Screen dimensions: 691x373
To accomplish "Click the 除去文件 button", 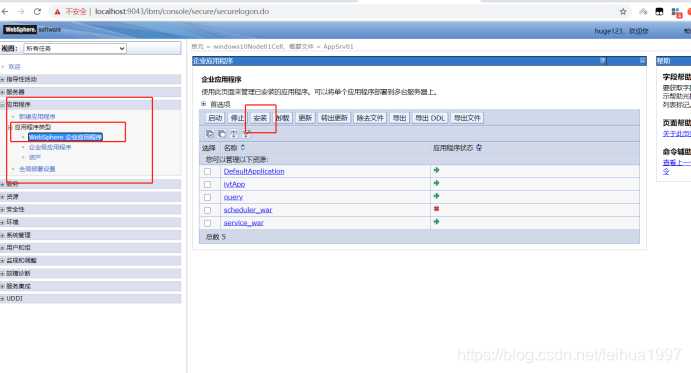I will coord(370,118).
